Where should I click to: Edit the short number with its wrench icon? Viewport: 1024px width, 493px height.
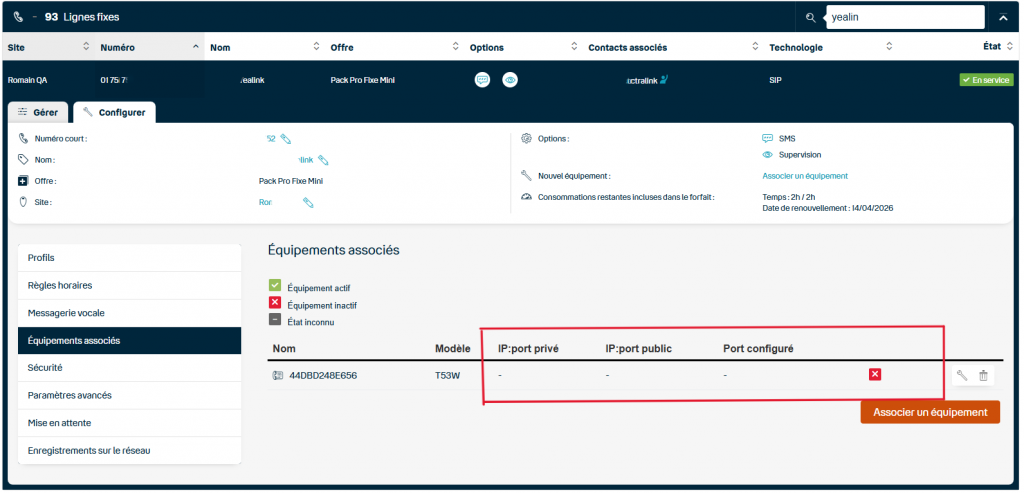pos(286,139)
